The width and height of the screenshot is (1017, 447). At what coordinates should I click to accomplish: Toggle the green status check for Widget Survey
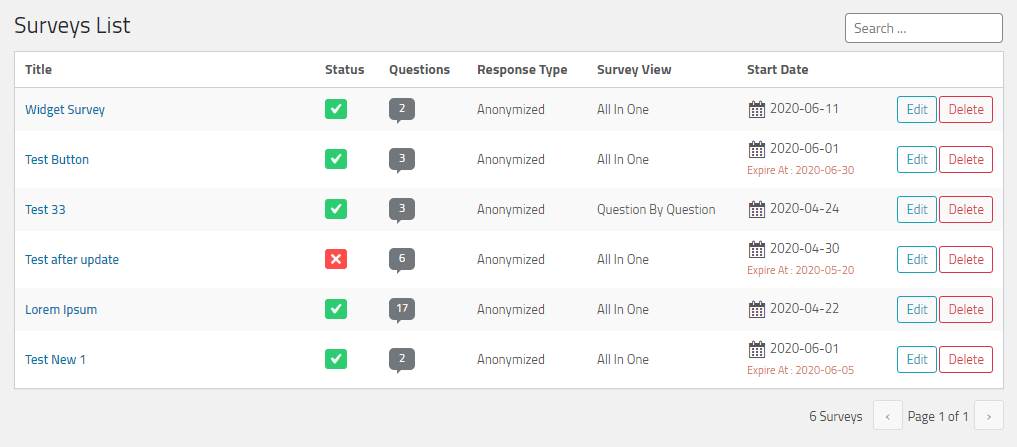[336, 109]
